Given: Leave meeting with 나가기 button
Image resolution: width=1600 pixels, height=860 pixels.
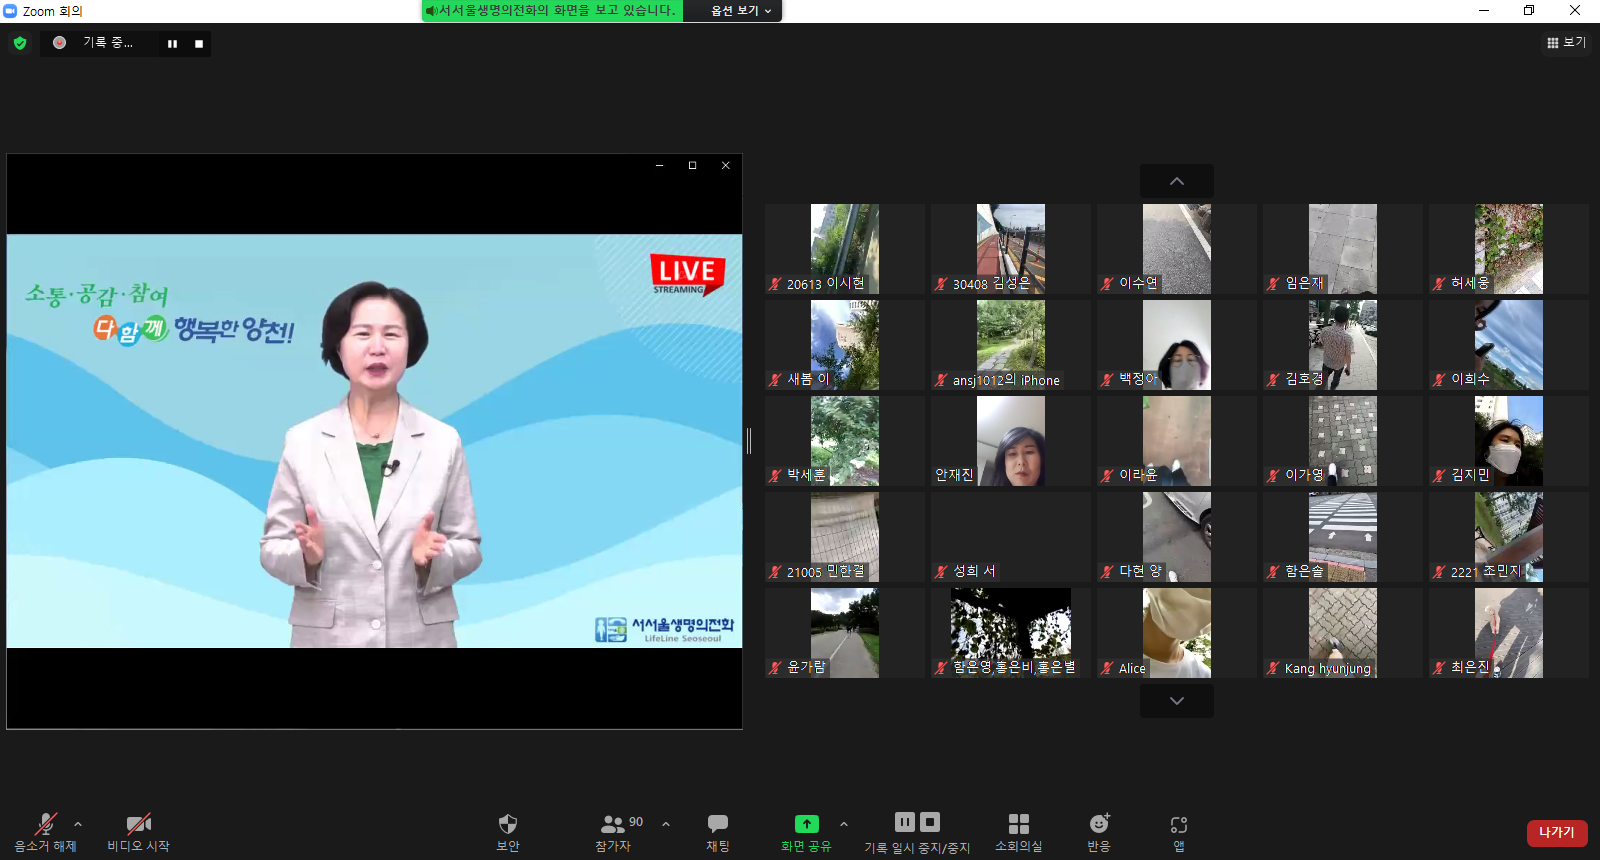Looking at the screenshot, I should (1557, 832).
